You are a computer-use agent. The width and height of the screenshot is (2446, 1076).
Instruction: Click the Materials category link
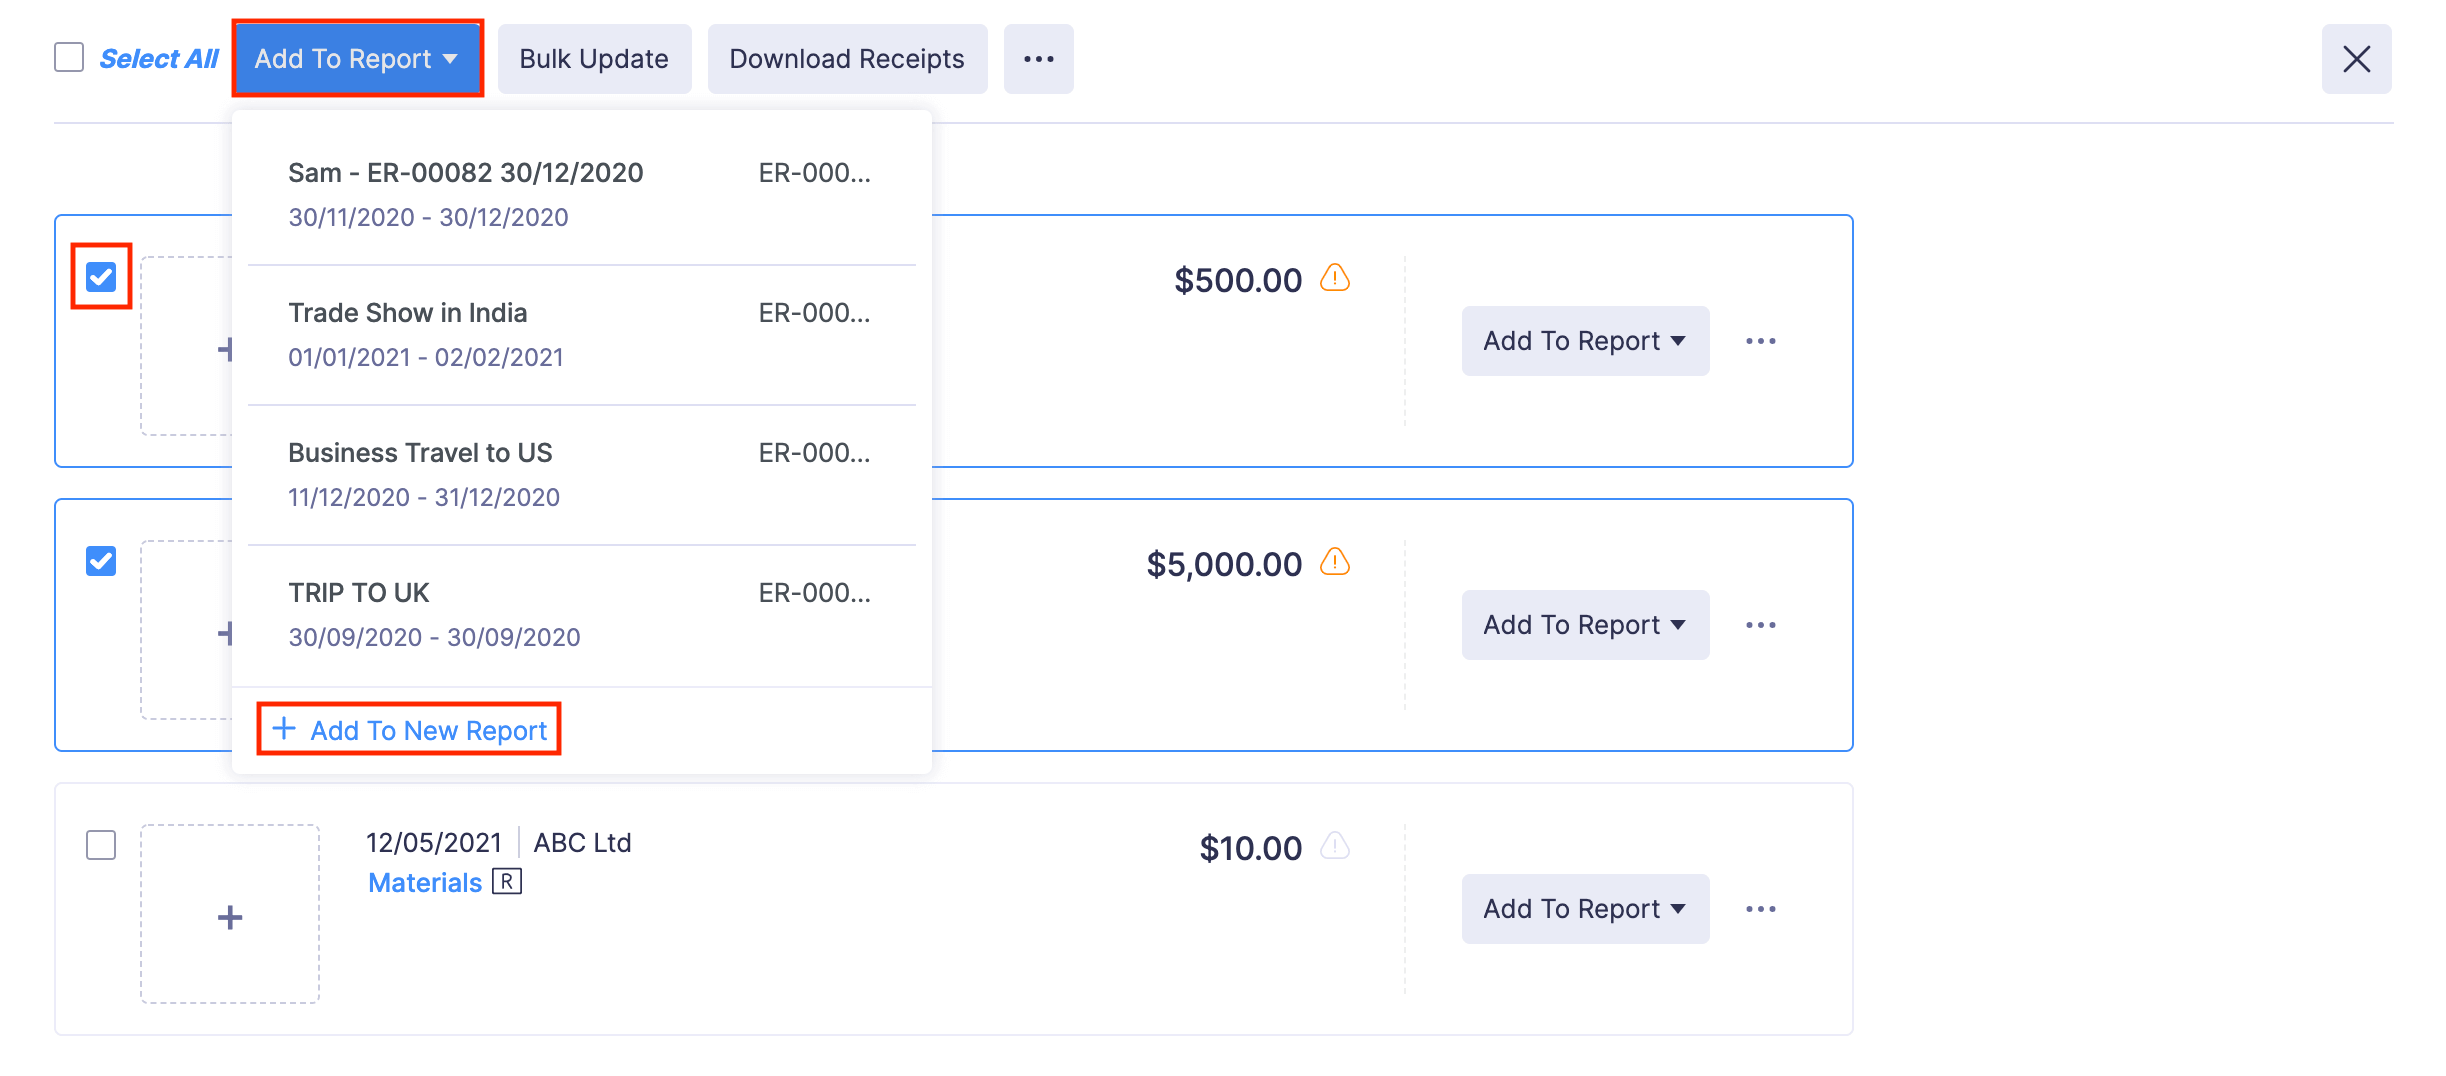click(424, 882)
